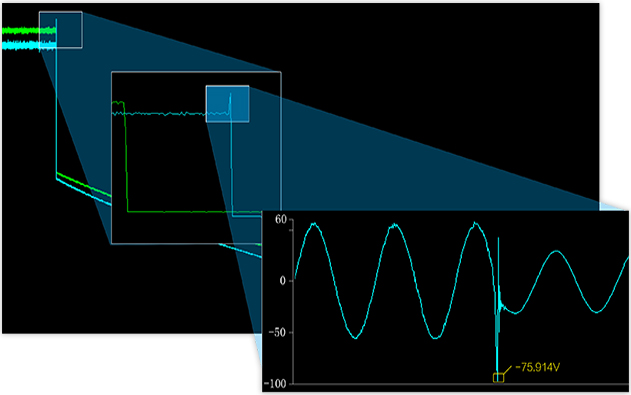Viewport: 631px width, 395px height.
Task: Click the -50 label on the voltage axis
Action: coord(277,333)
